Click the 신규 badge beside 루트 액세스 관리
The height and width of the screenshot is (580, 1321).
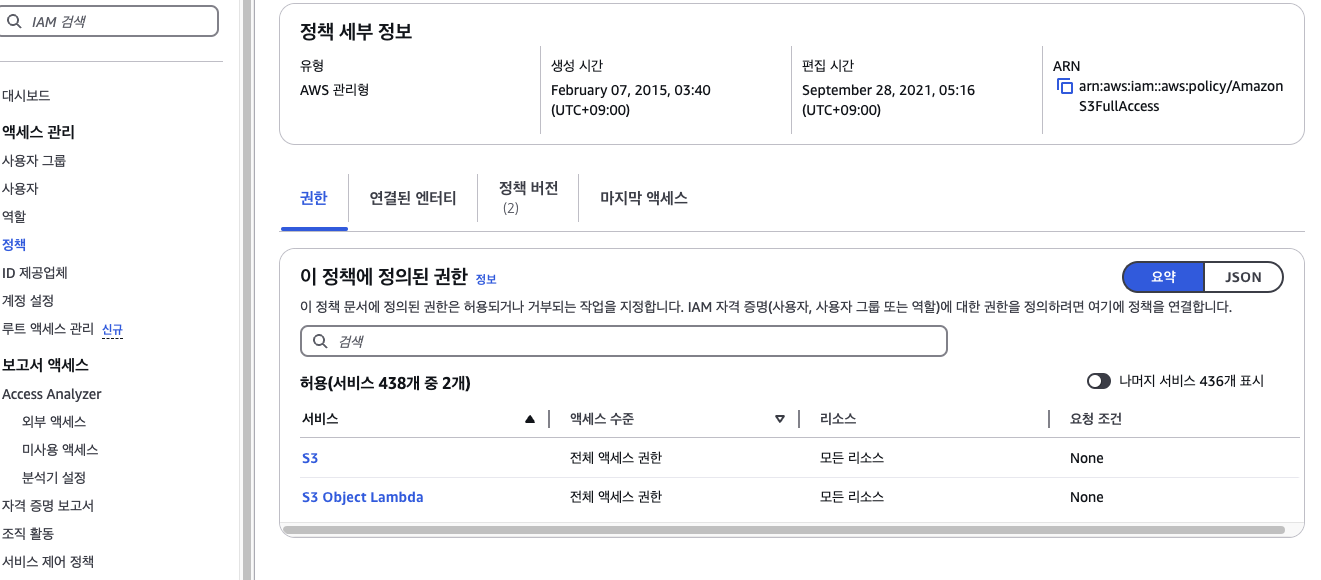112,329
